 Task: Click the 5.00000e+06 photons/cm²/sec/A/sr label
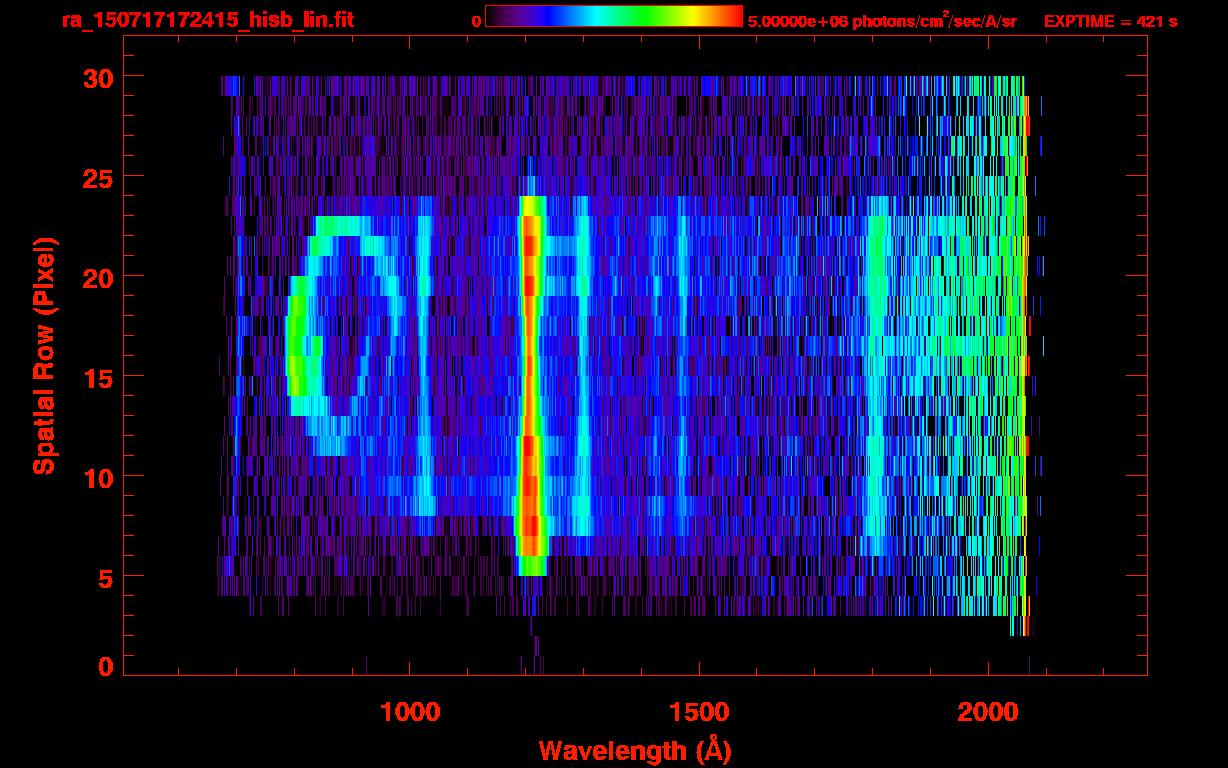pos(882,21)
